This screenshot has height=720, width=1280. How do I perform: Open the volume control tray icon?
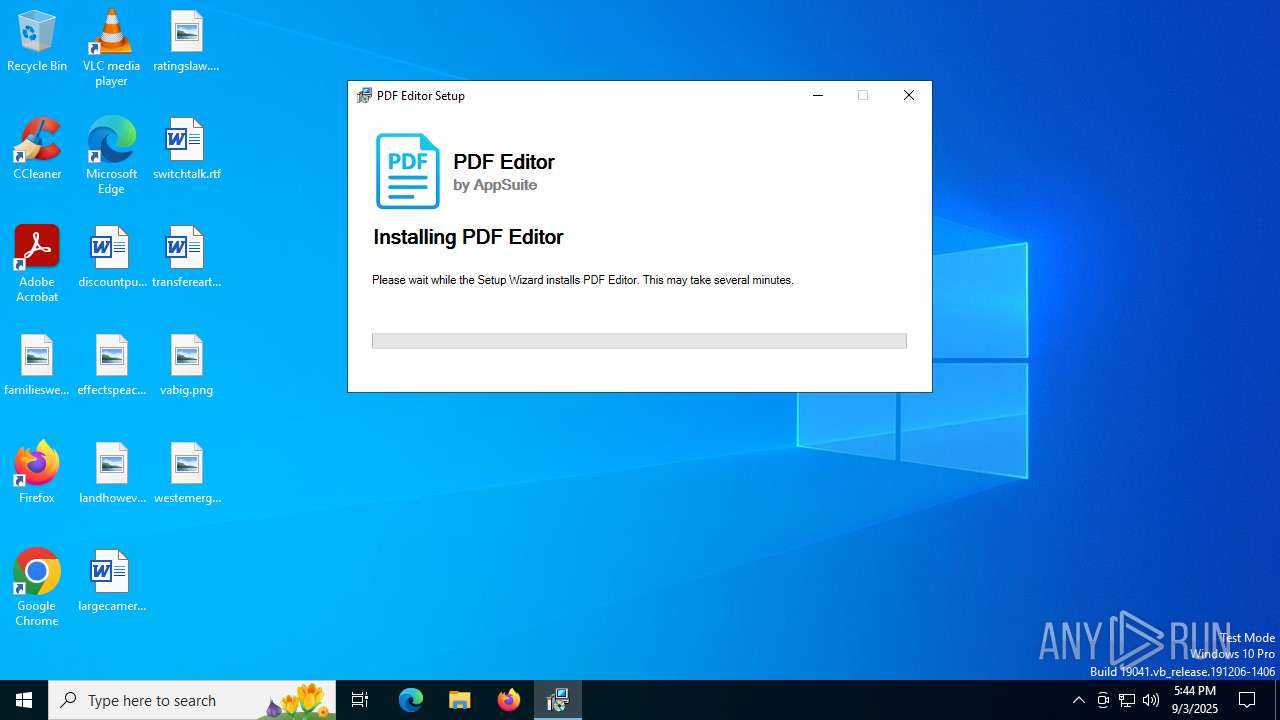tap(1151, 700)
